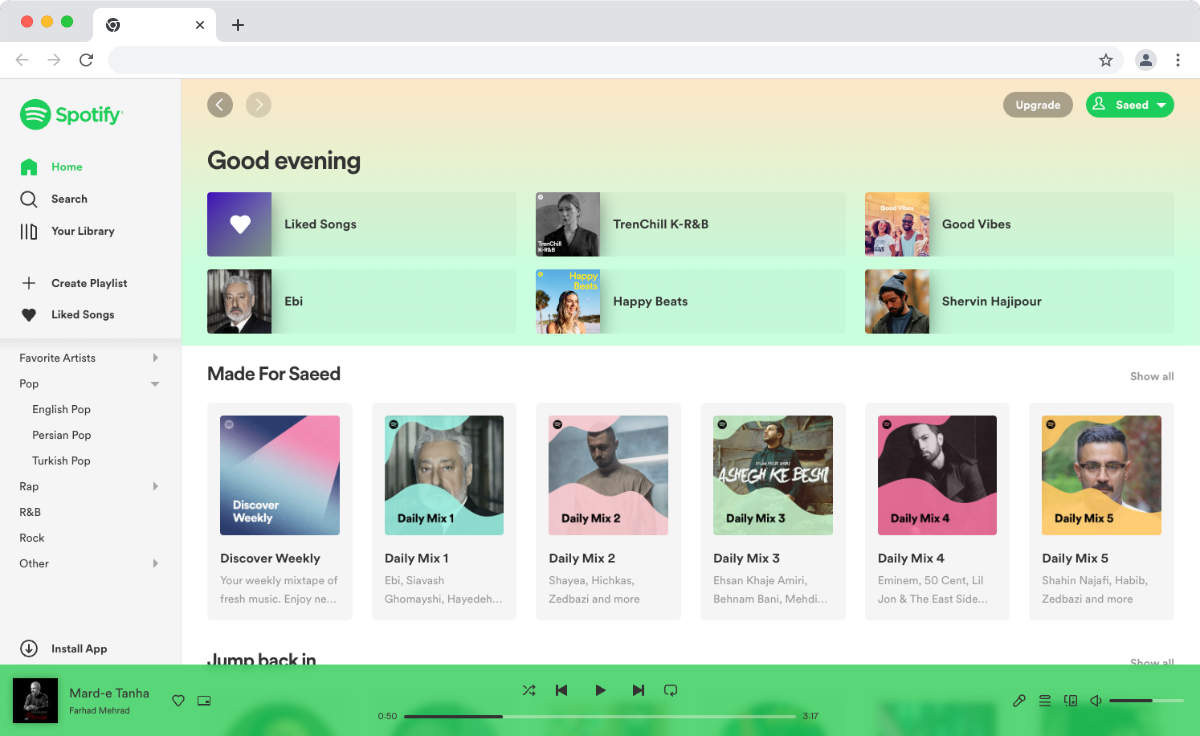Click the Search magnifier icon in sidebar
The width and height of the screenshot is (1200, 736).
click(x=29, y=199)
